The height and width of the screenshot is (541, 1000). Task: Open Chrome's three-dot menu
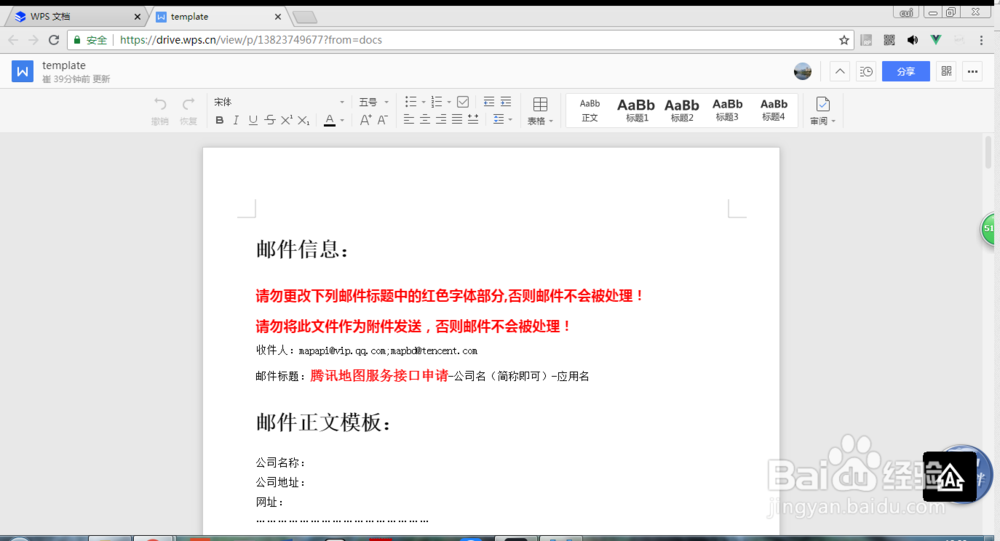pos(982,40)
